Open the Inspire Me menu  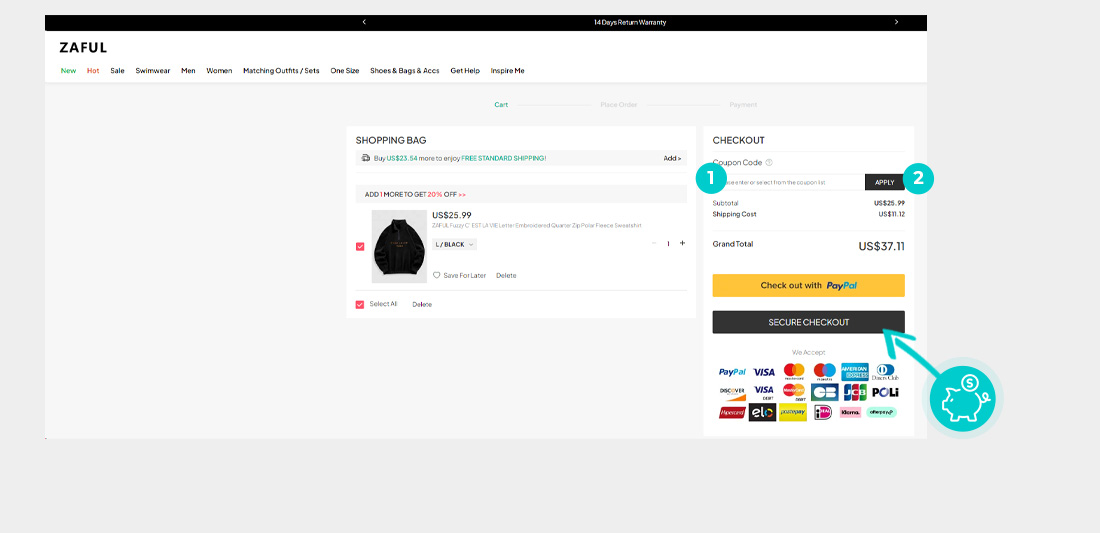coord(507,71)
